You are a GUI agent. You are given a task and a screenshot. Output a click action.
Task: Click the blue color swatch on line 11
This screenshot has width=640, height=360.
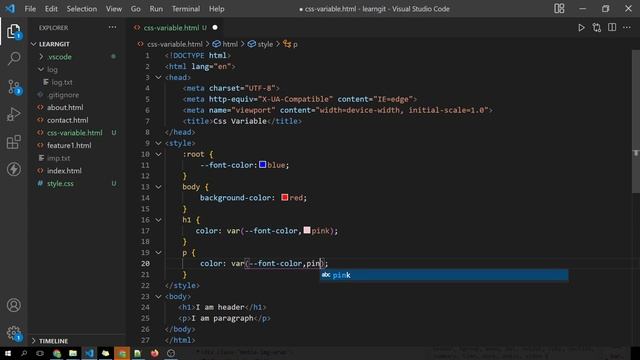coord(262,164)
